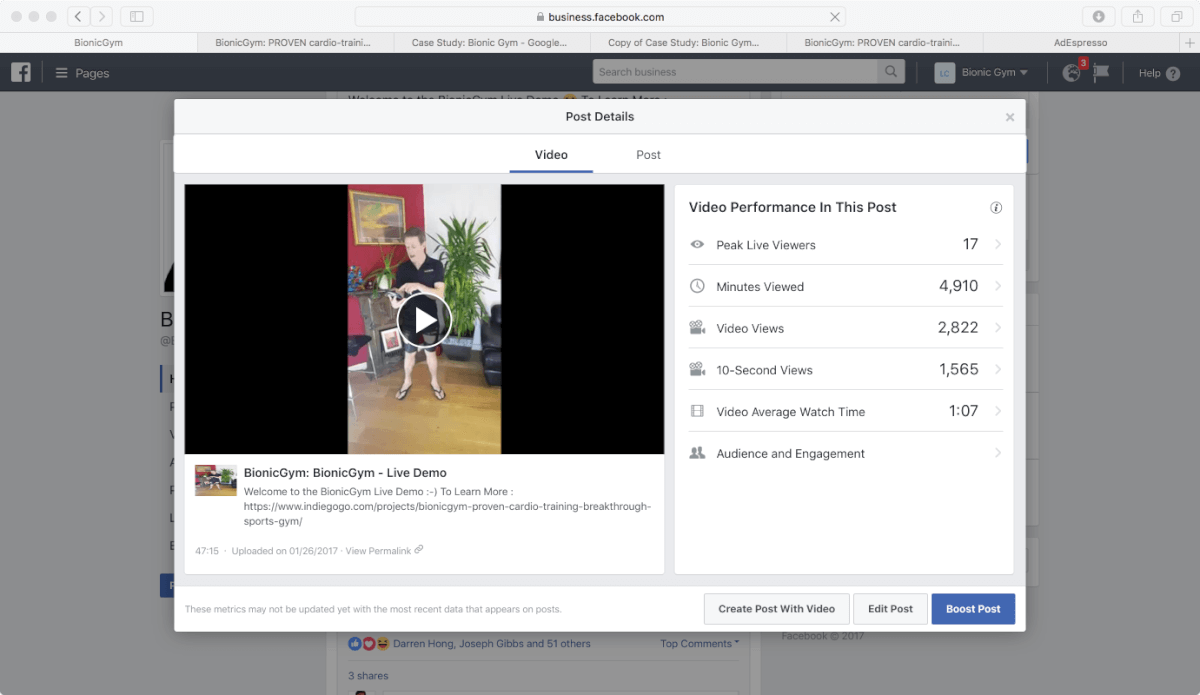The height and width of the screenshot is (695, 1200).
Task: Switch to the Video tab
Action: (x=551, y=155)
